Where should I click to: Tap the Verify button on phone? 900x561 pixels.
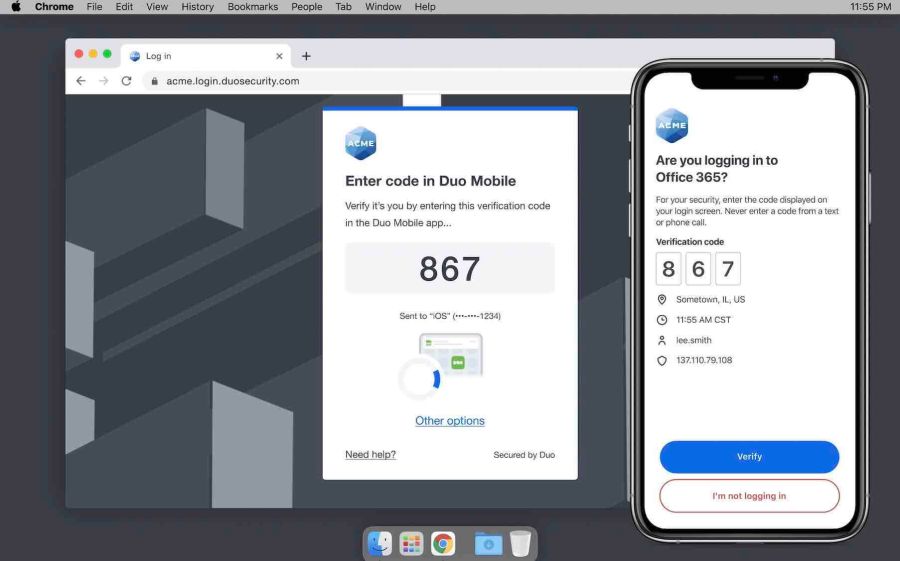click(749, 457)
